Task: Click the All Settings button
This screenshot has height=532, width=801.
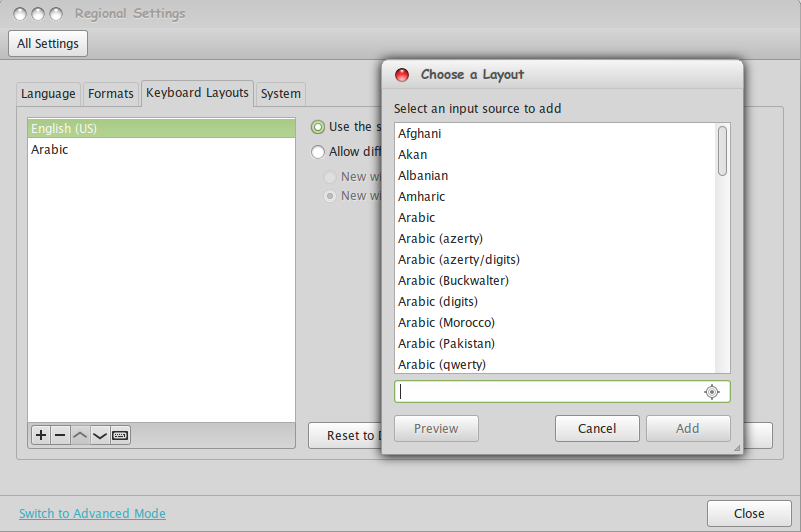Action: pyautogui.click(x=48, y=43)
